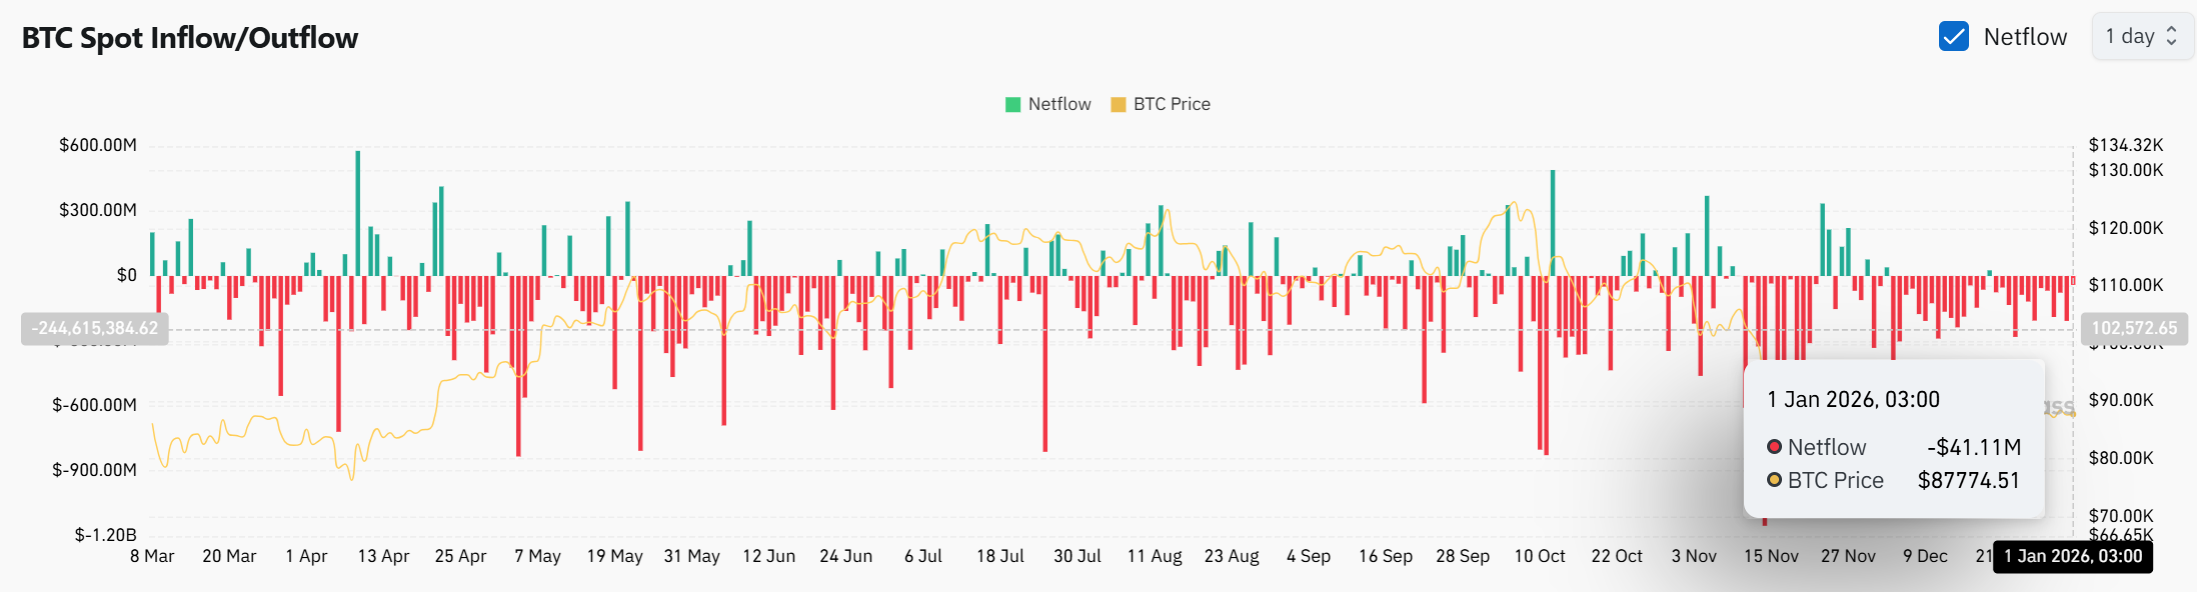This screenshot has width=2197, height=592.
Task: Click the $-900.00M label on the left axis
Action: pyautogui.click(x=95, y=470)
